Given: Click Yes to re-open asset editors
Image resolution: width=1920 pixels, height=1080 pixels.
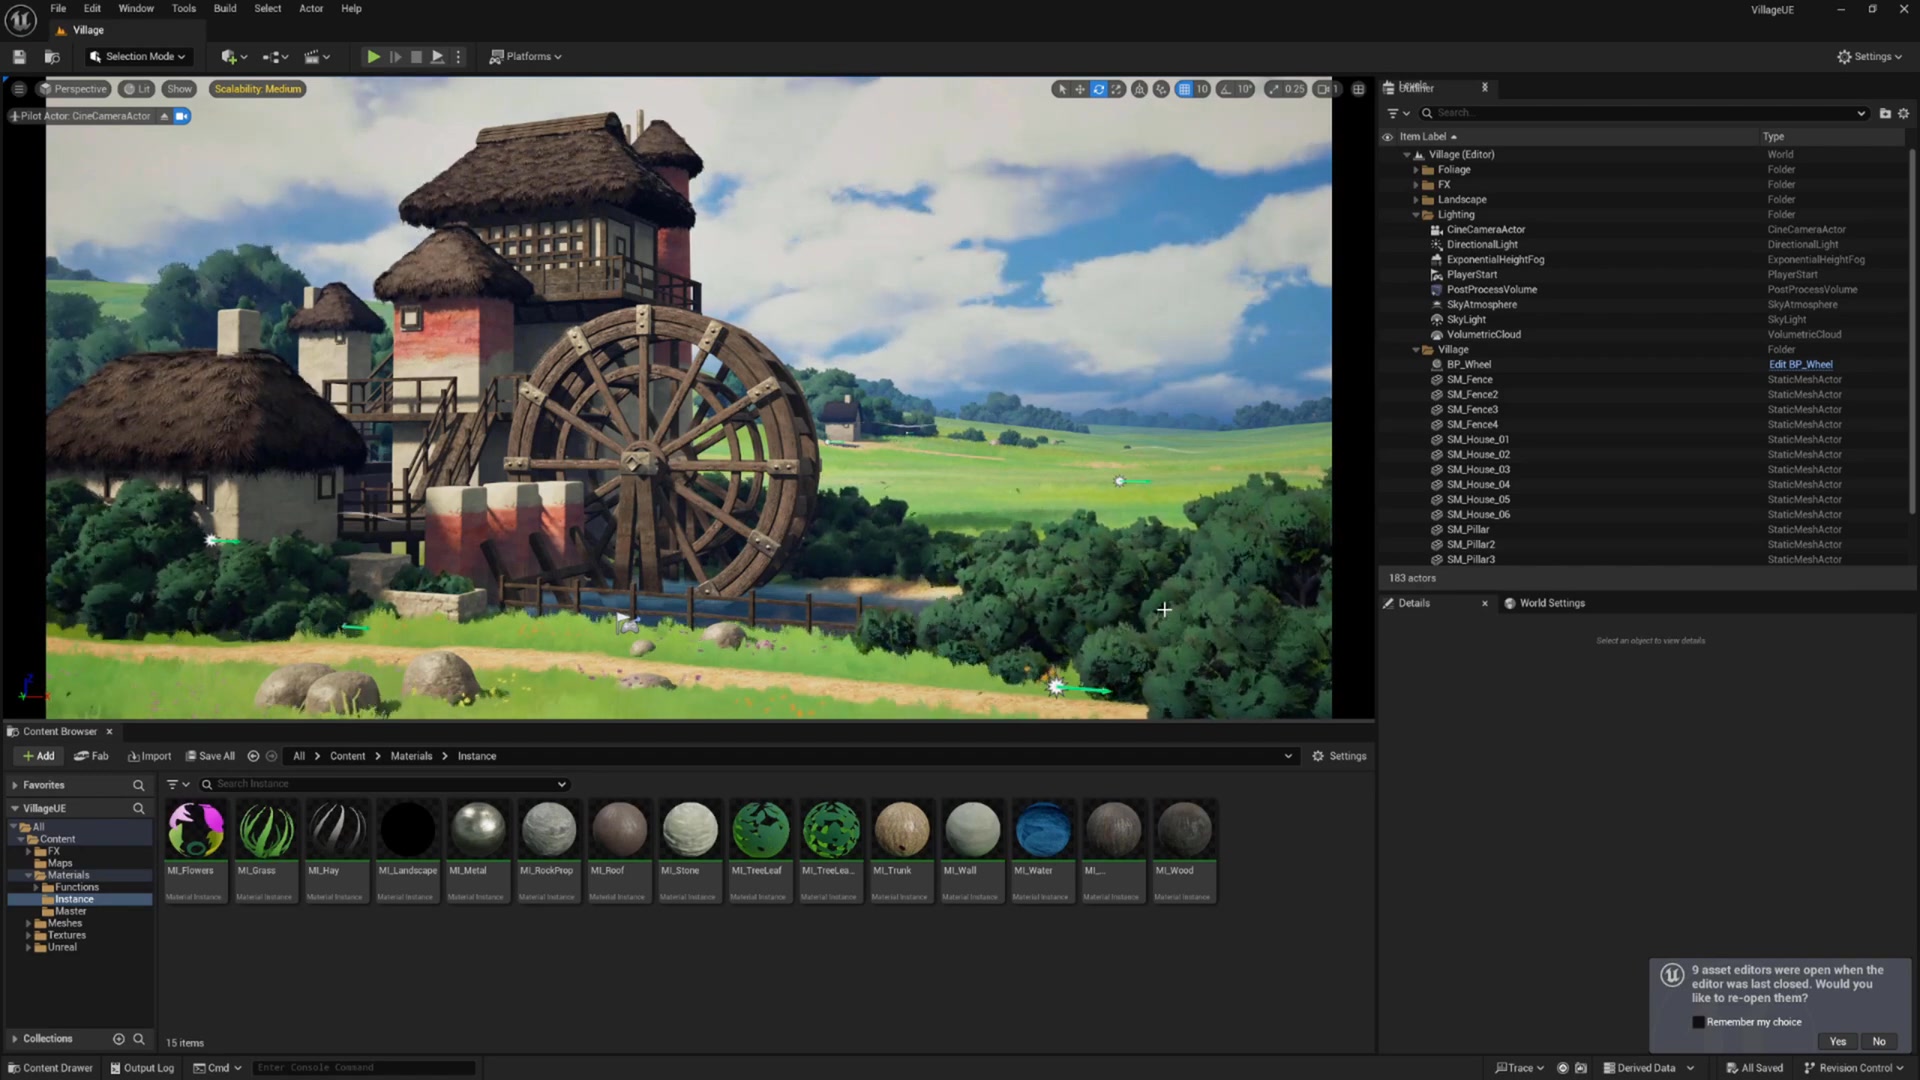Looking at the screenshot, I should [x=1837, y=1041].
